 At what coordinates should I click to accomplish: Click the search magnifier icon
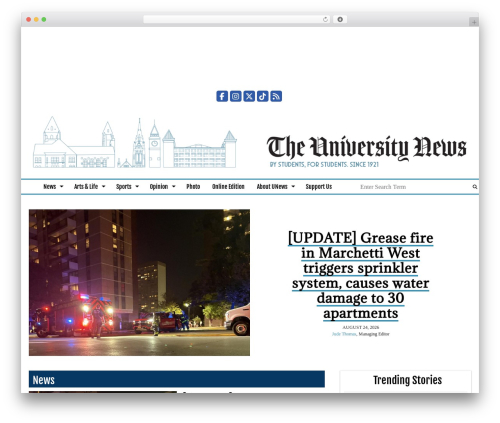(475, 187)
